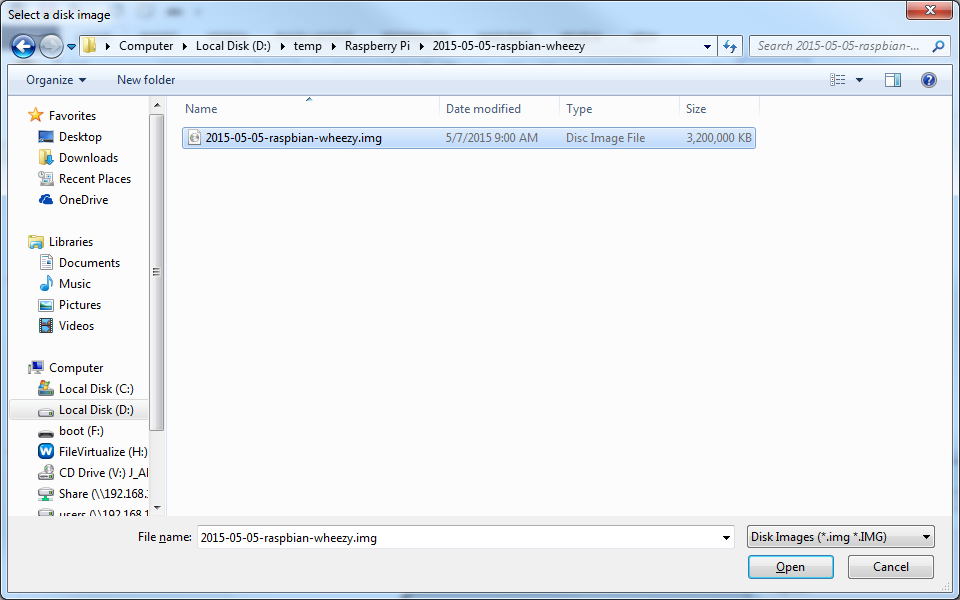
Task: Open the help question mark icon
Action: click(x=928, y=80)
